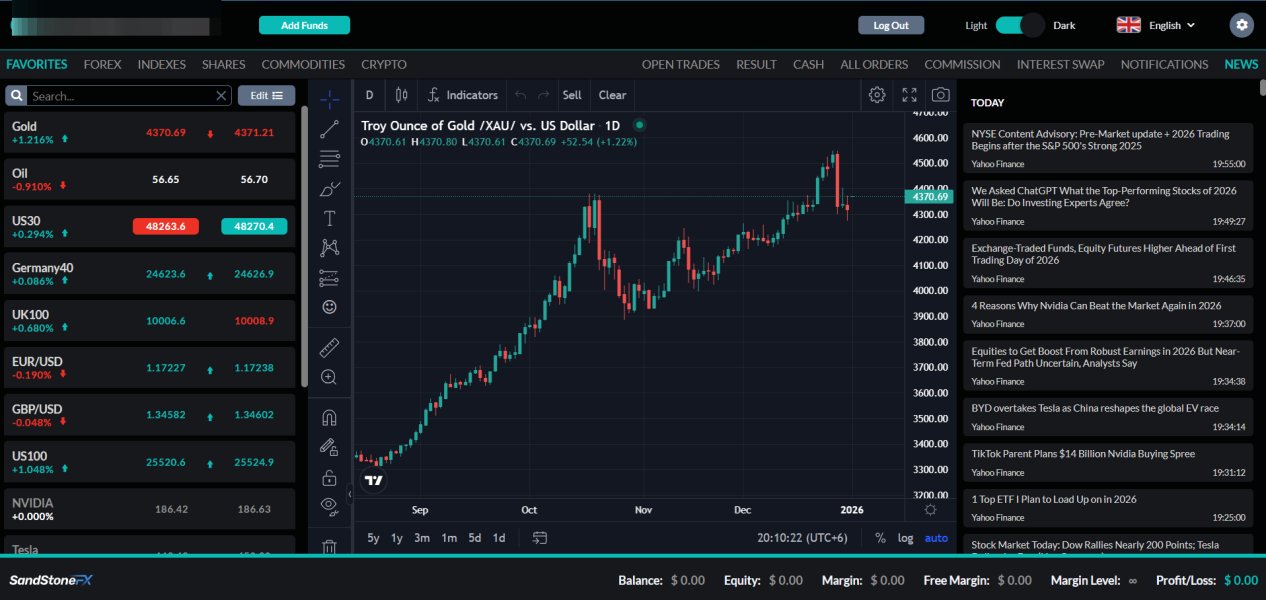Open the candlestick chart style selector

click(401, 95)
